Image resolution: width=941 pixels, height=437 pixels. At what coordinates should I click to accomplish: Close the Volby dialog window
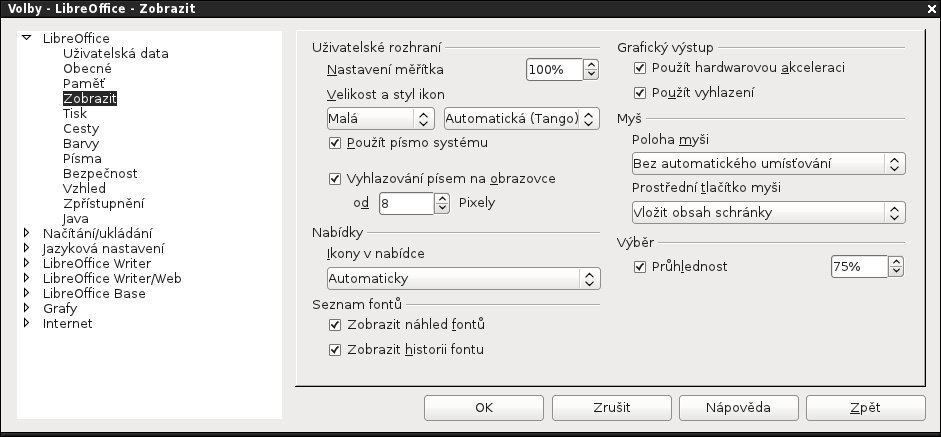932,8
